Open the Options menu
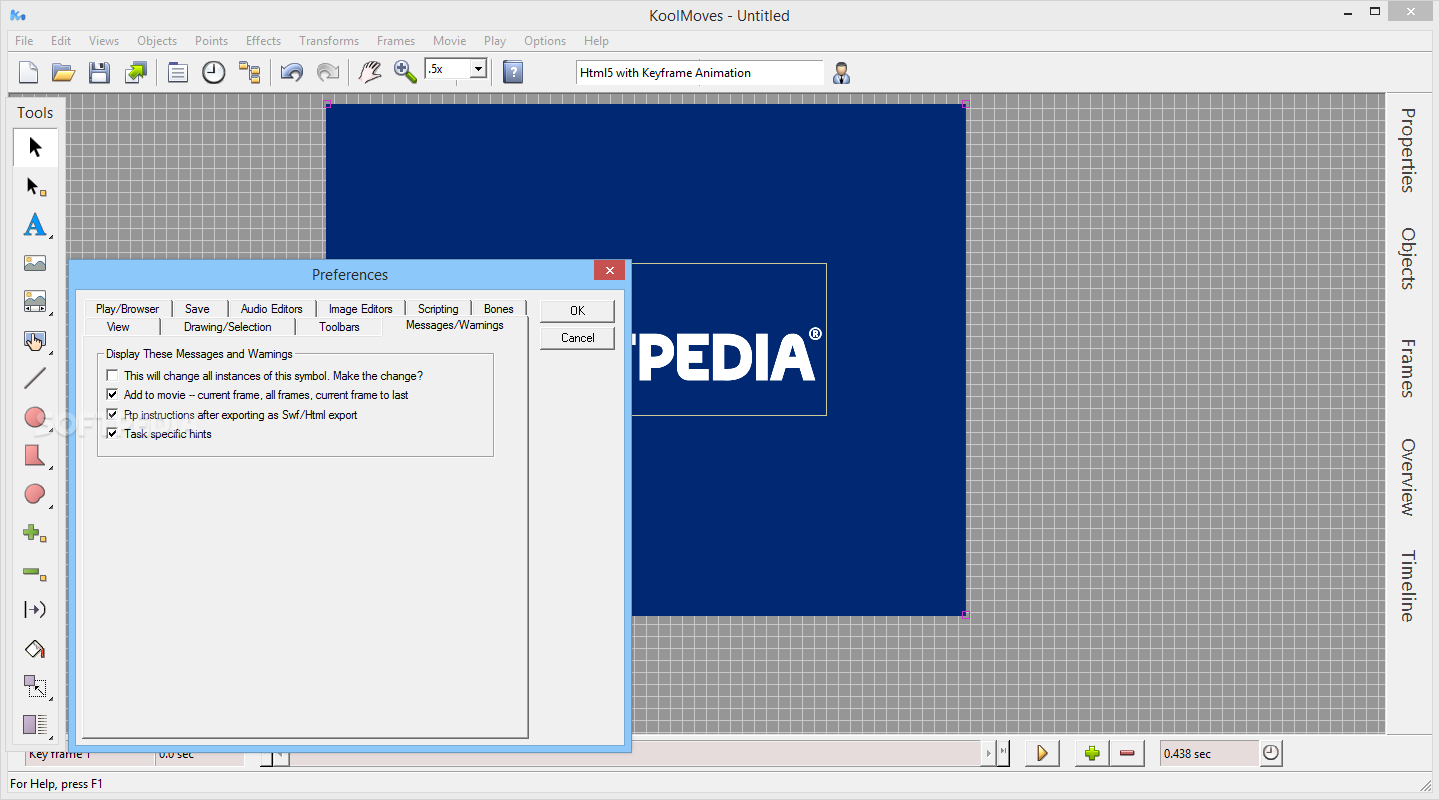The height and width of the screenshot is (800, 1440). (x=545, y=41)
